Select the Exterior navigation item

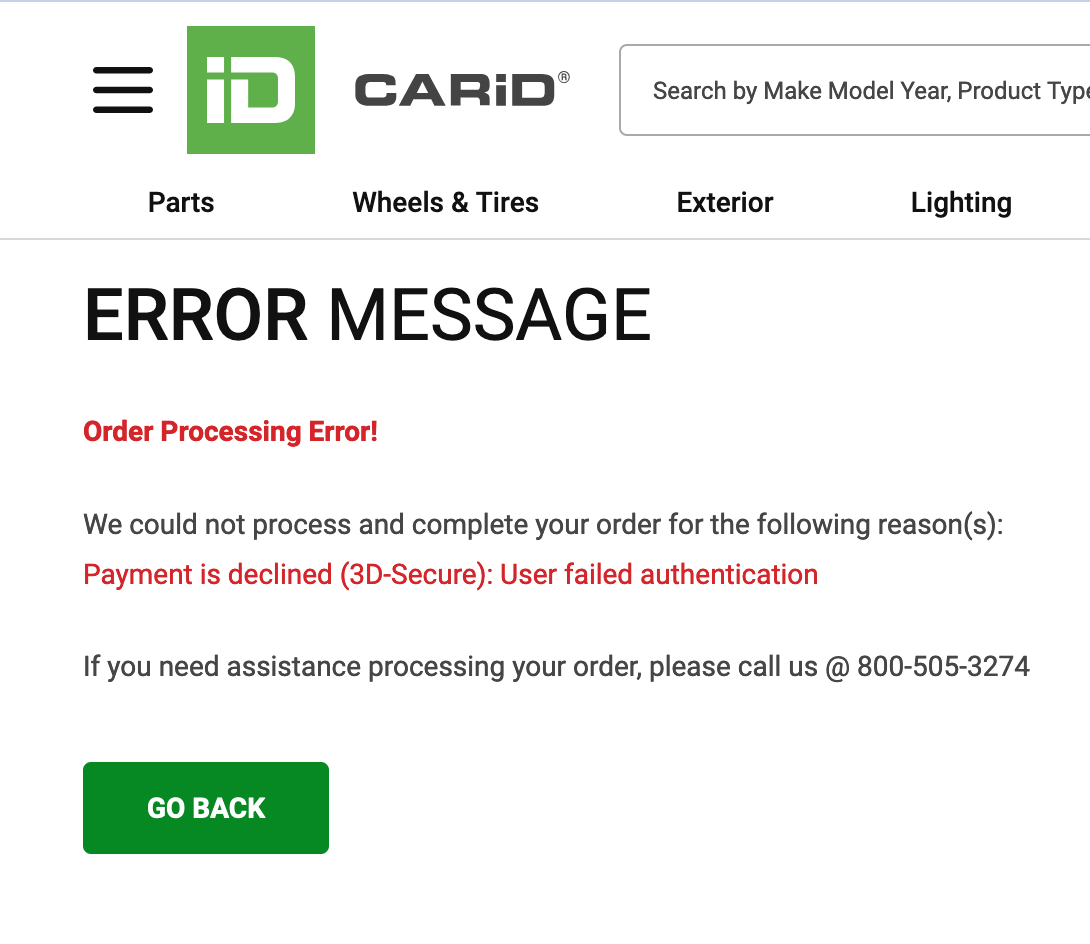(x=724, y=202)
